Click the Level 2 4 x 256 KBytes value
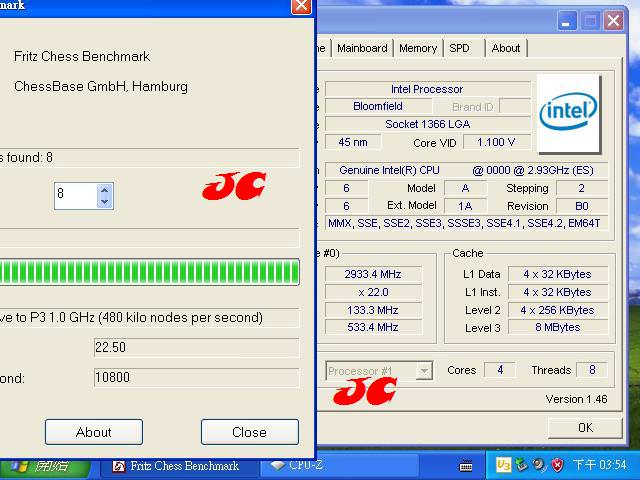The height and width of the screenshot is (480, 640). tap(558, 310)
